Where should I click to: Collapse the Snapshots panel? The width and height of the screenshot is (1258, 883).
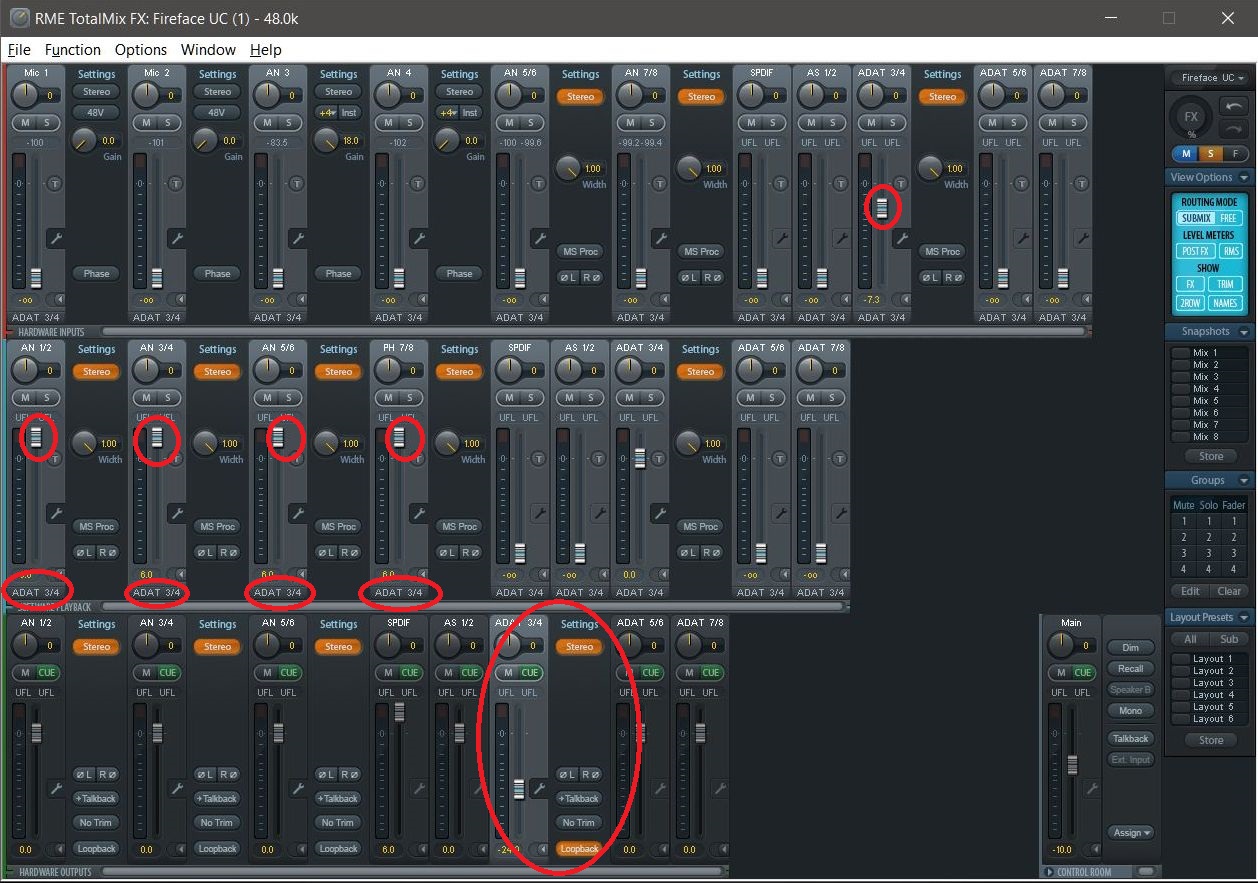tap(1244, 331)
